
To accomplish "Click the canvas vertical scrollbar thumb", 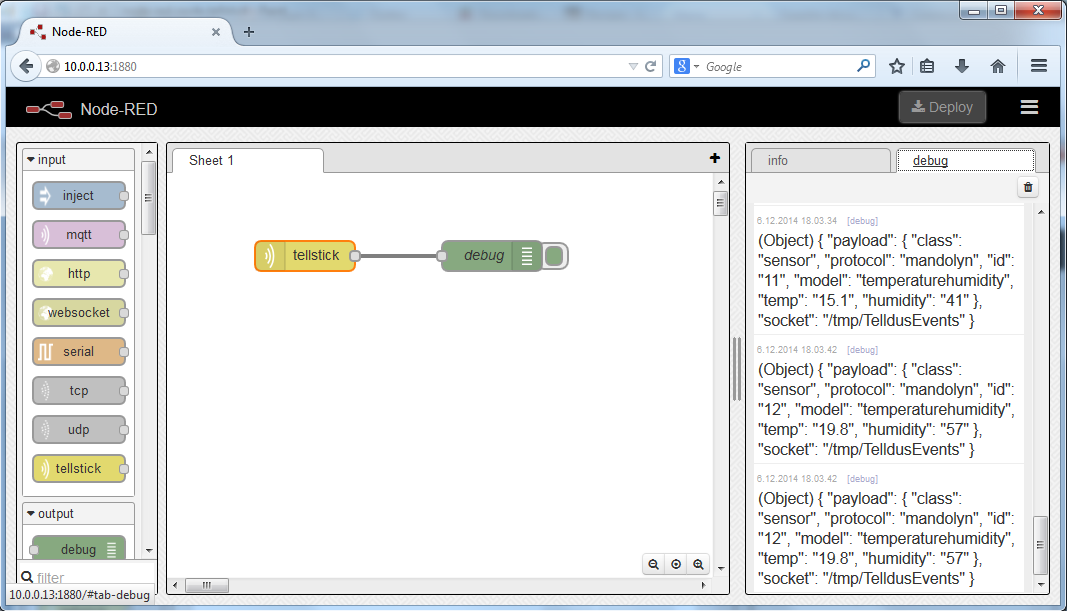I will 720,203.
